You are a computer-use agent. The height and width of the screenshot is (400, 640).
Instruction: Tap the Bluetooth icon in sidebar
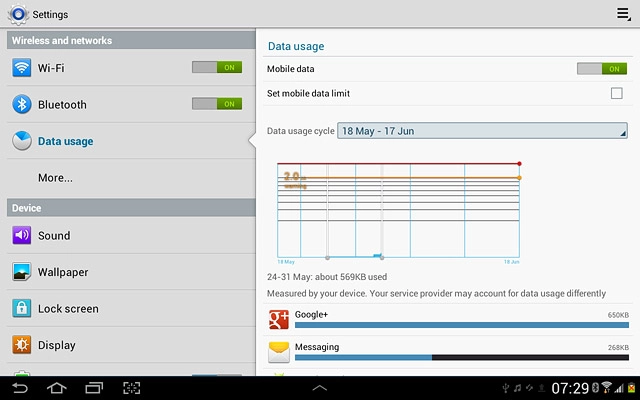pyautogui.click(x=22, y=104)
